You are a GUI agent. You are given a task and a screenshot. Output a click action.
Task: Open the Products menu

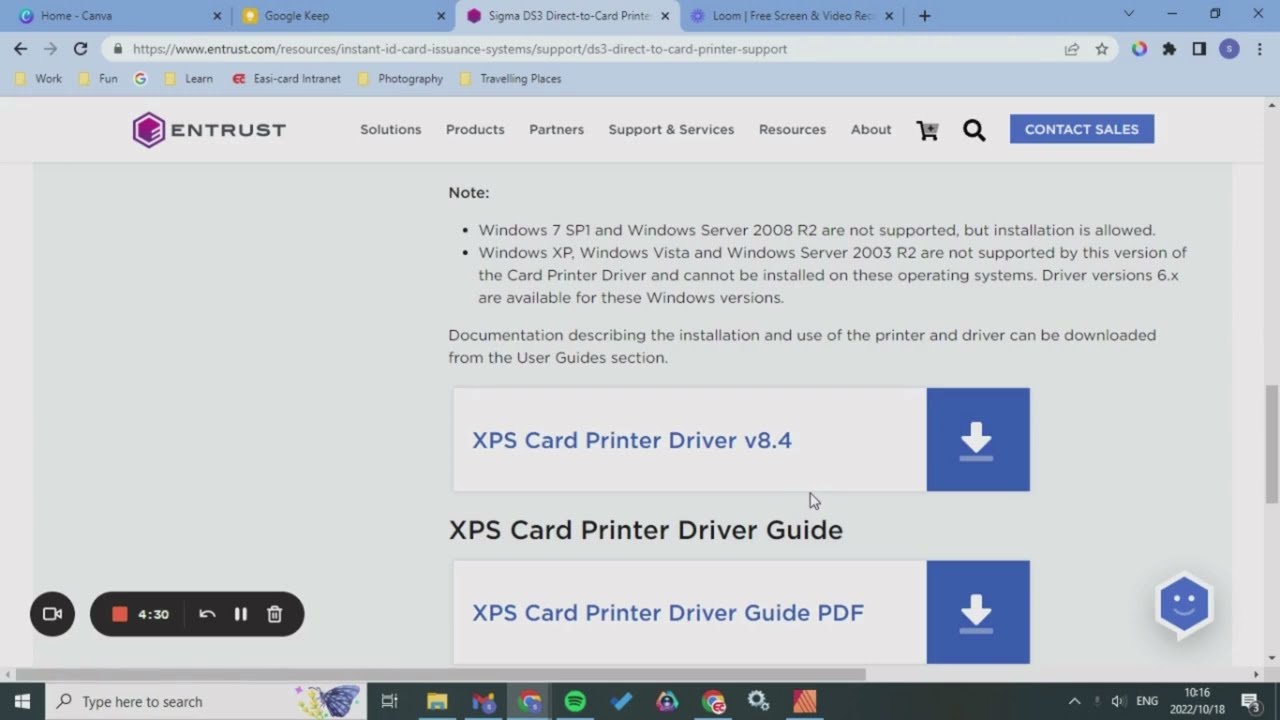(x=475, y=130)
